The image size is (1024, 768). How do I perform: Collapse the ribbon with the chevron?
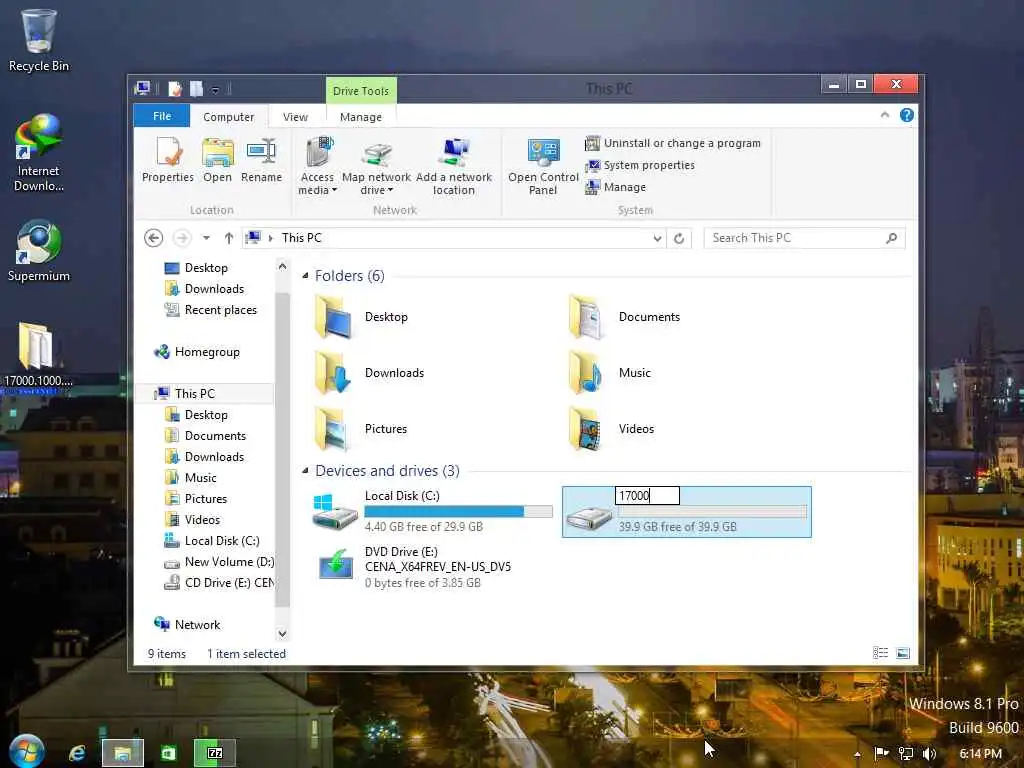coord(885,115)
